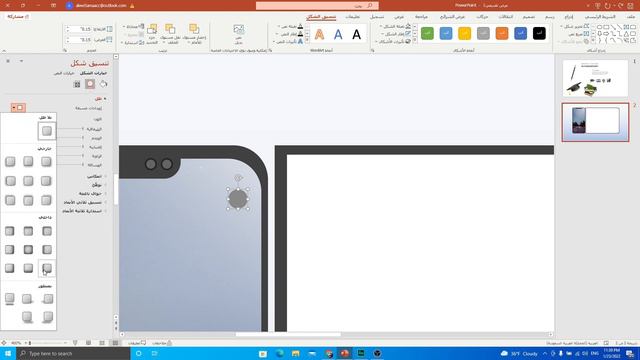Choose the black WordArt letter A style

click(x=356, y=34)
